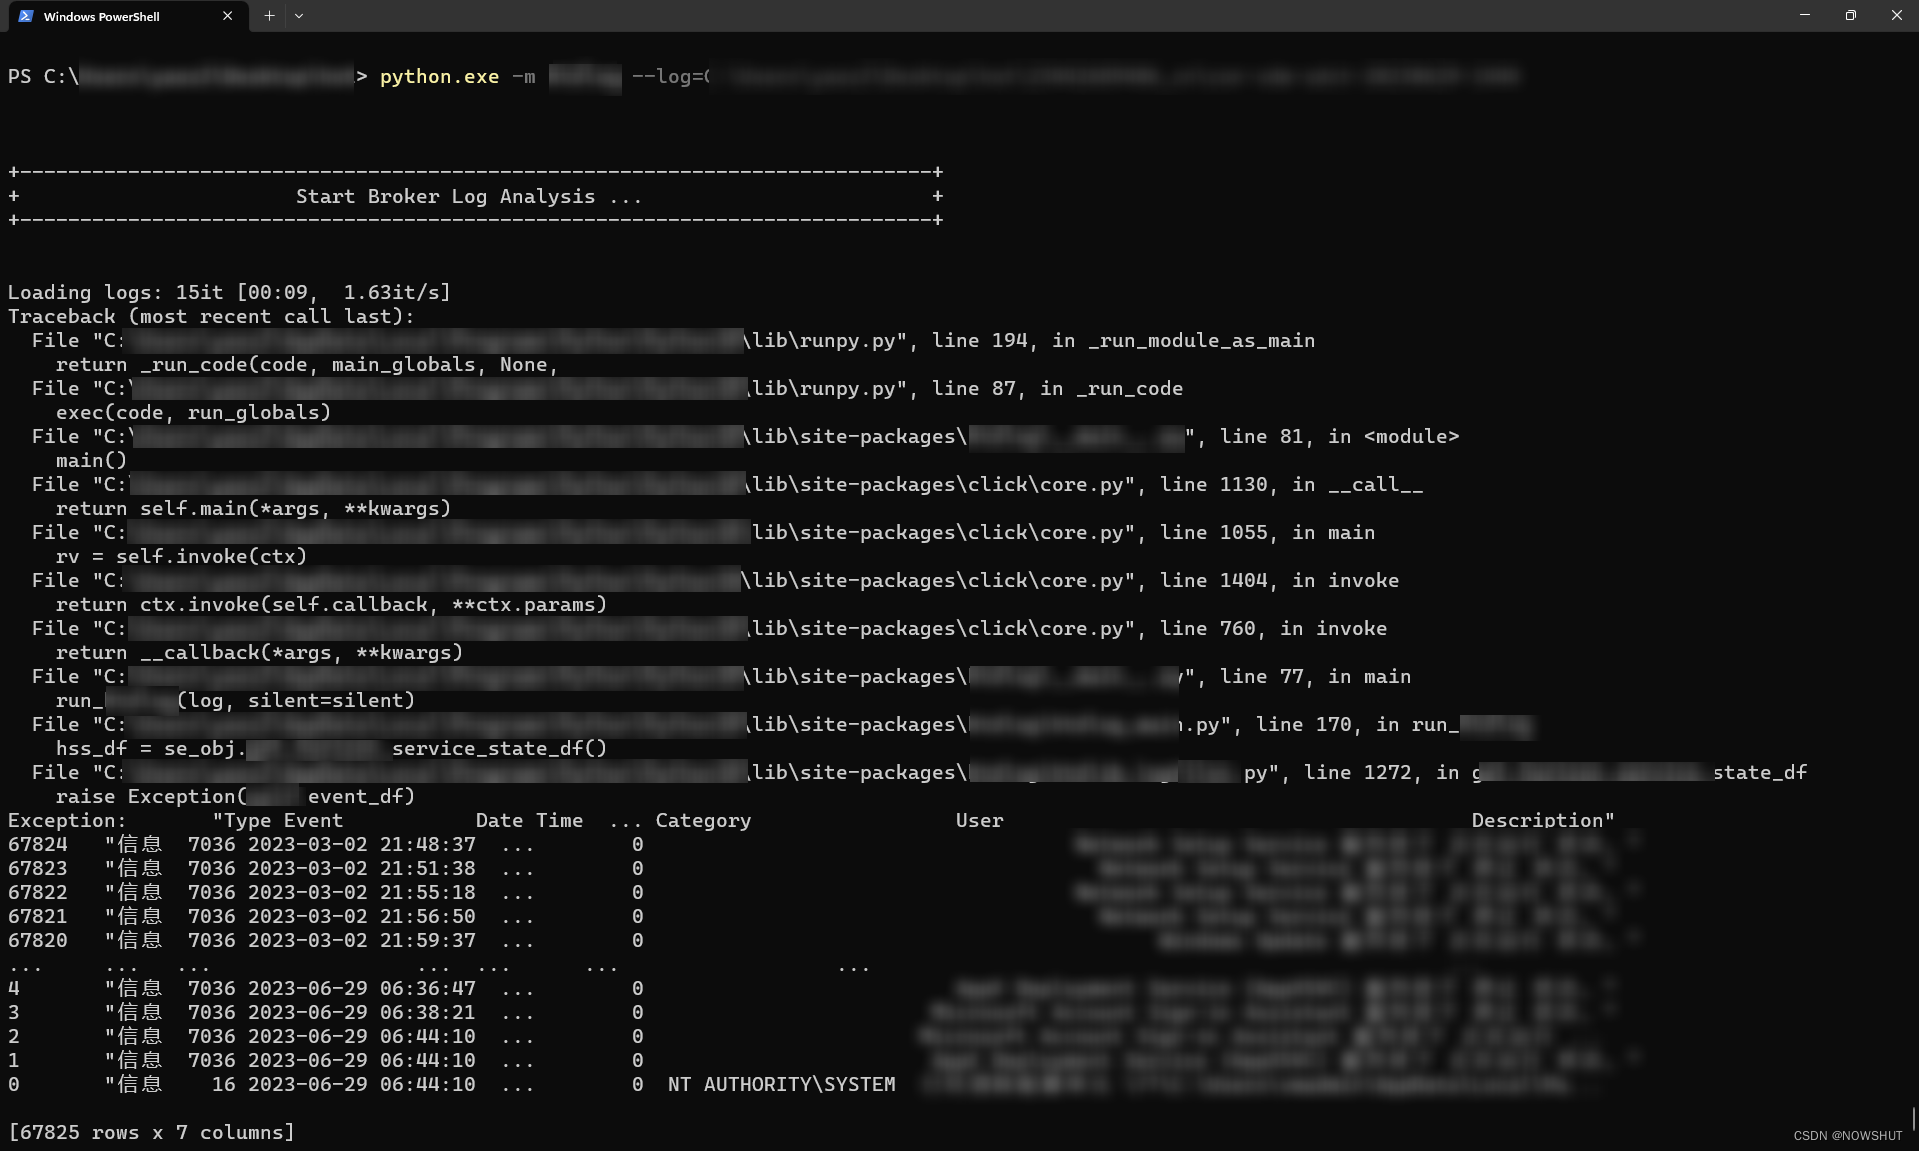Click 'return _run_code(code, main_globals, None,' line

(x=307, y=365)
